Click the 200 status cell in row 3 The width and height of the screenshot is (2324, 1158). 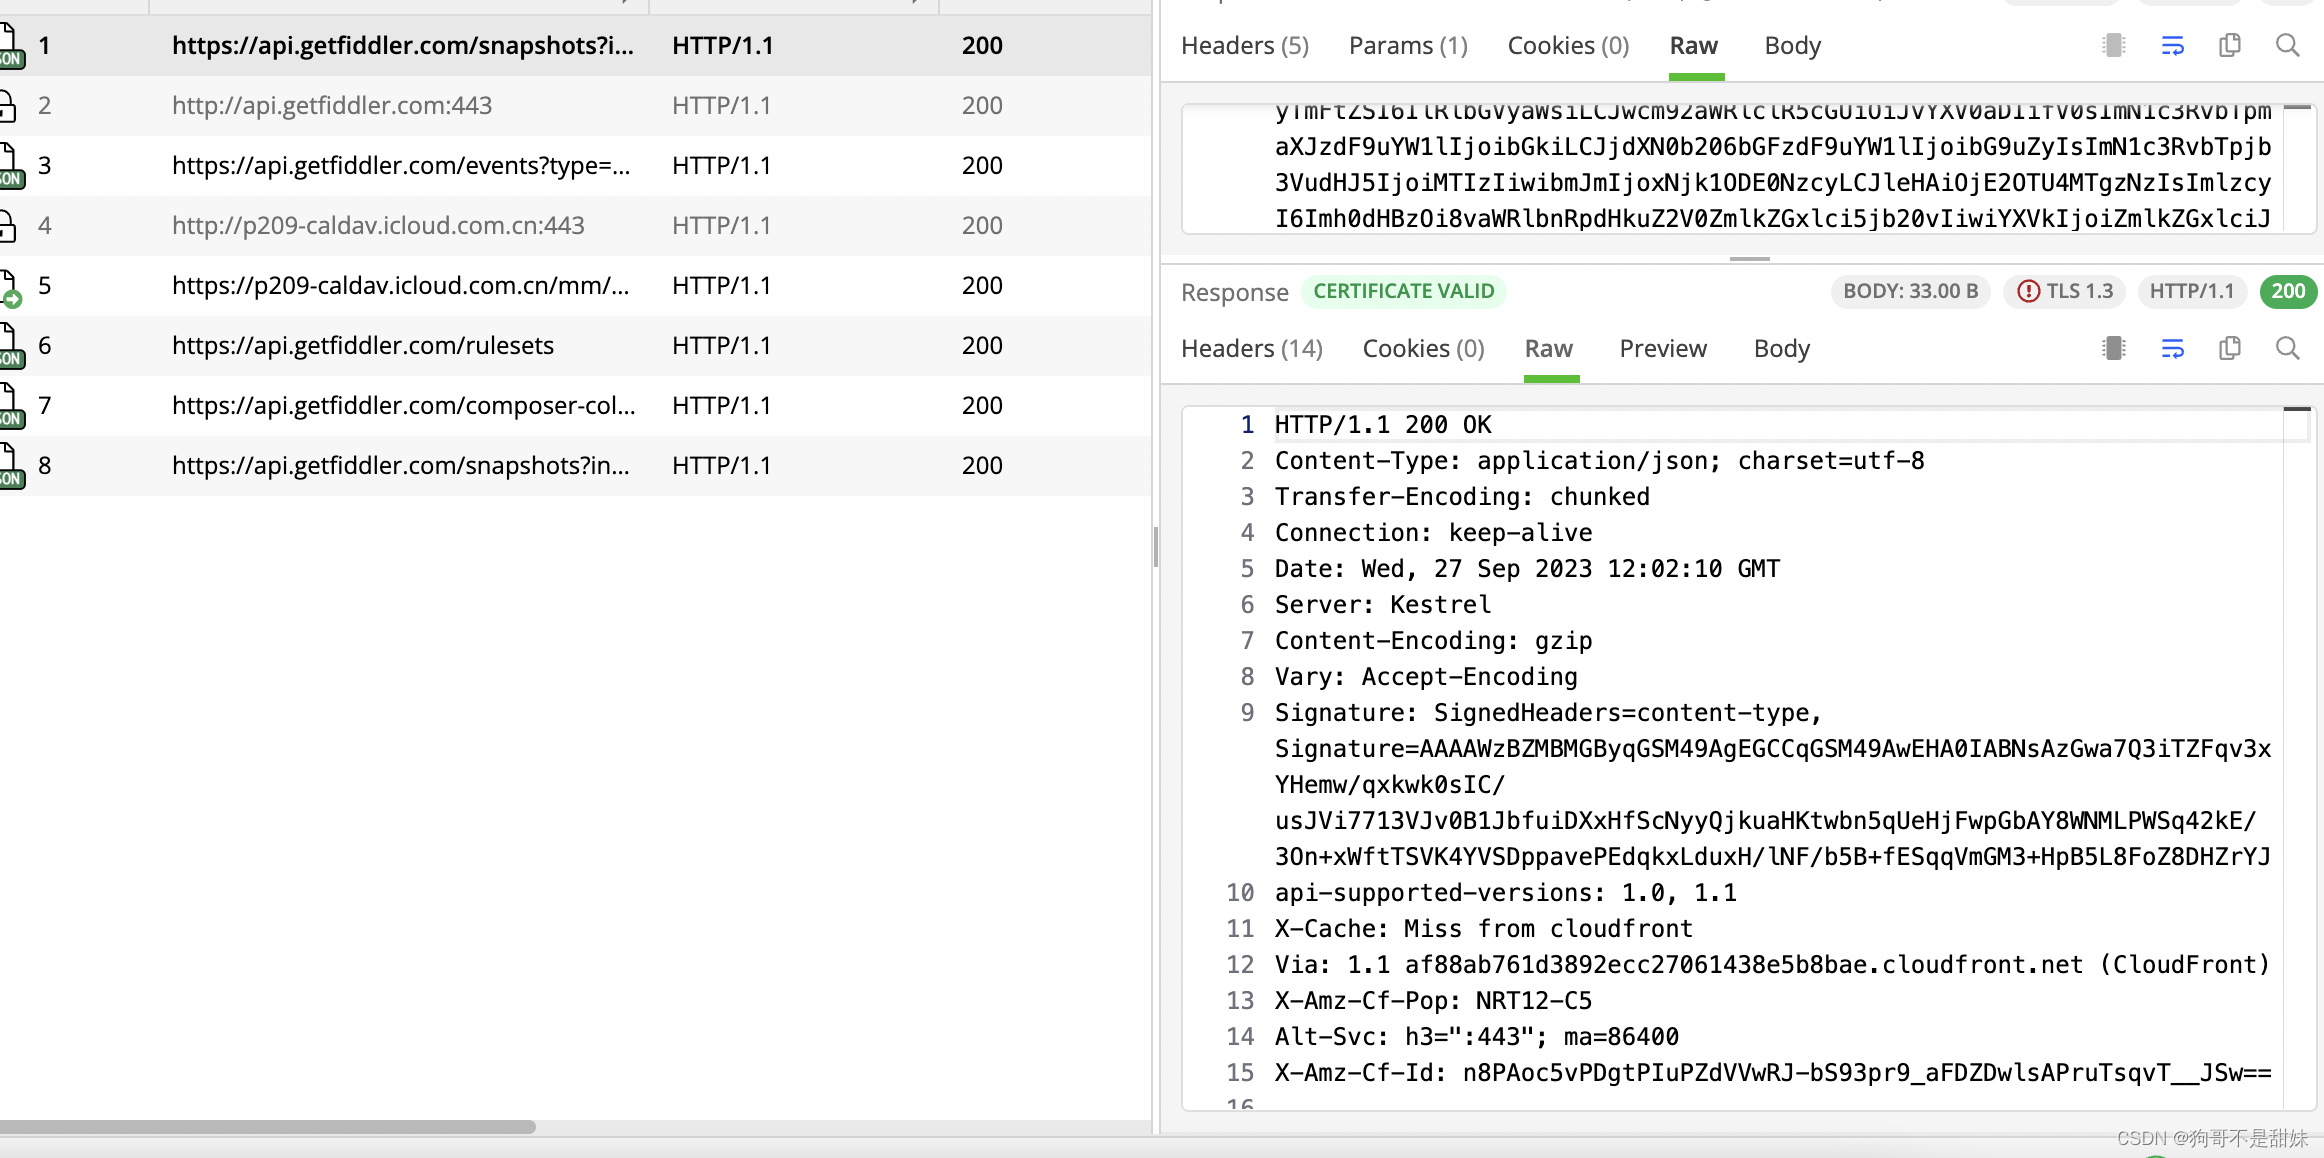pos(982,166)
